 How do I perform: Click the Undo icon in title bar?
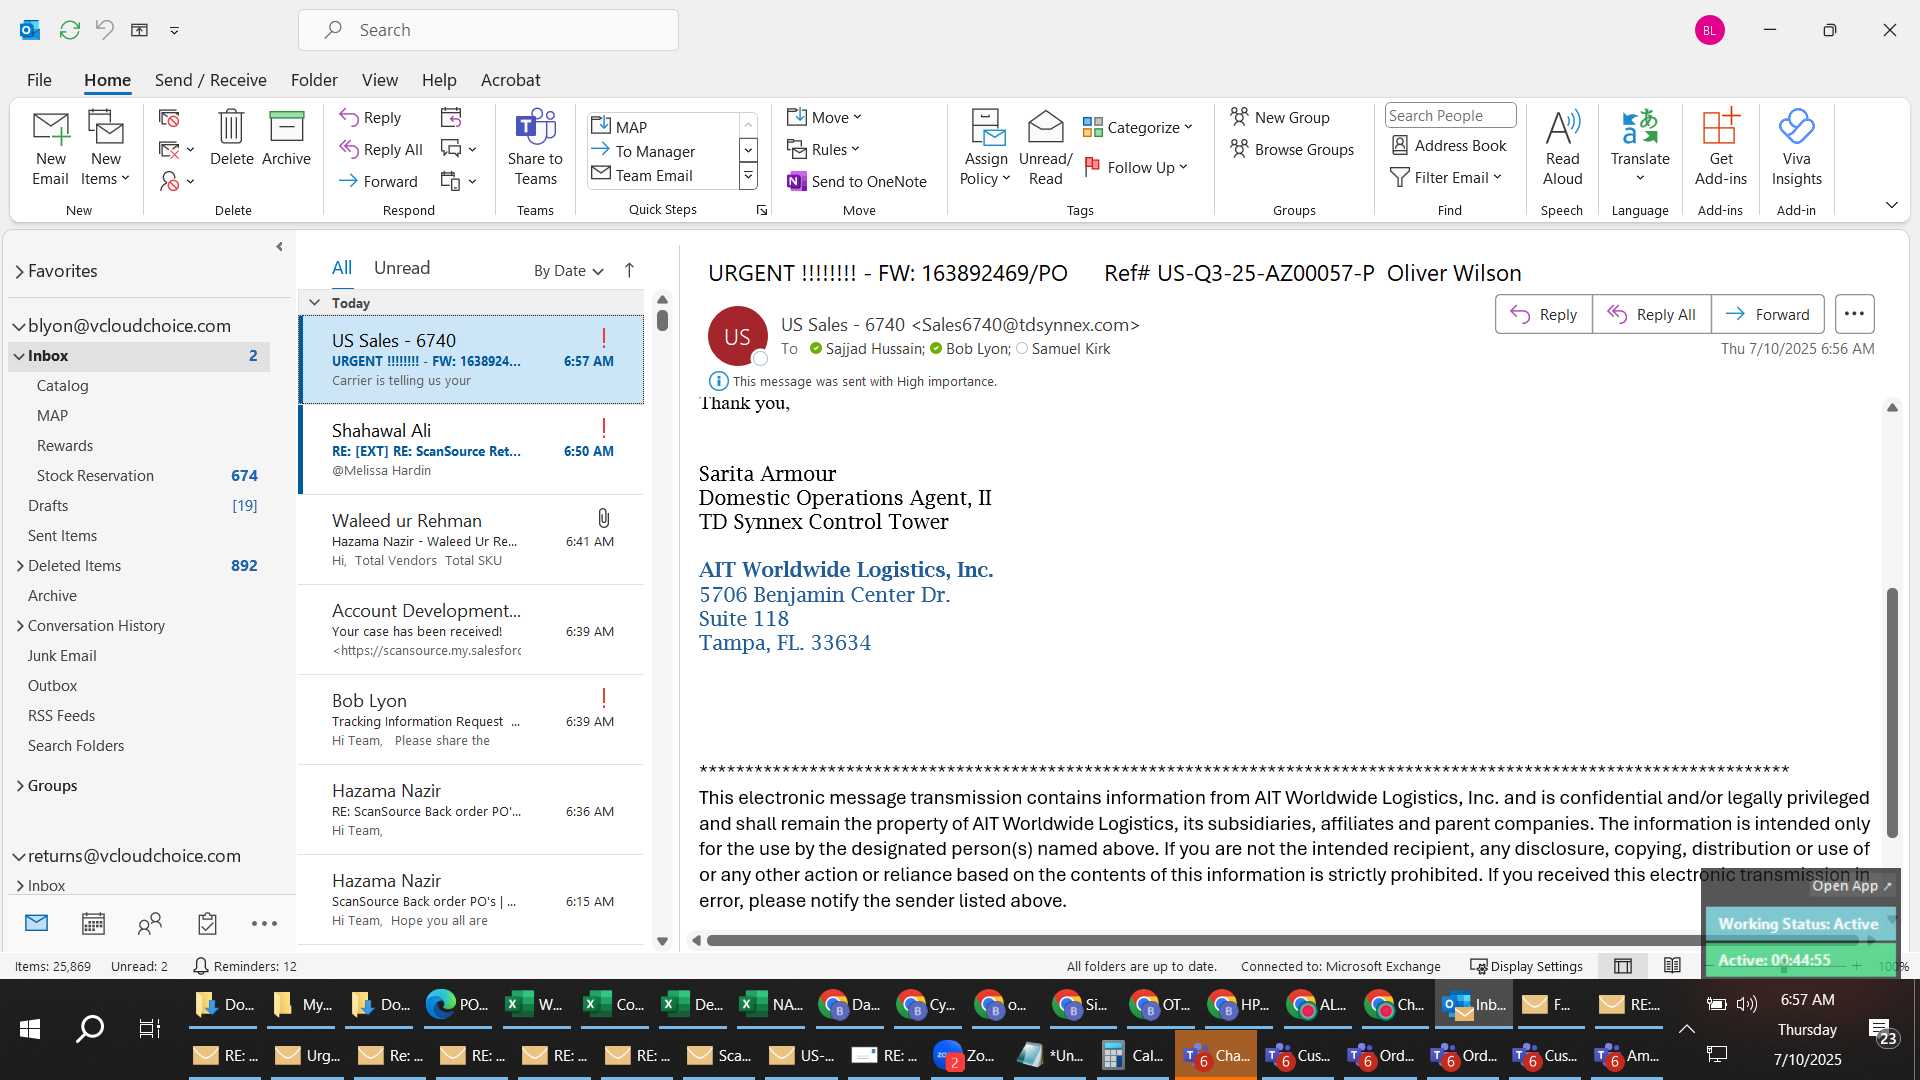[x=104, y=30]
